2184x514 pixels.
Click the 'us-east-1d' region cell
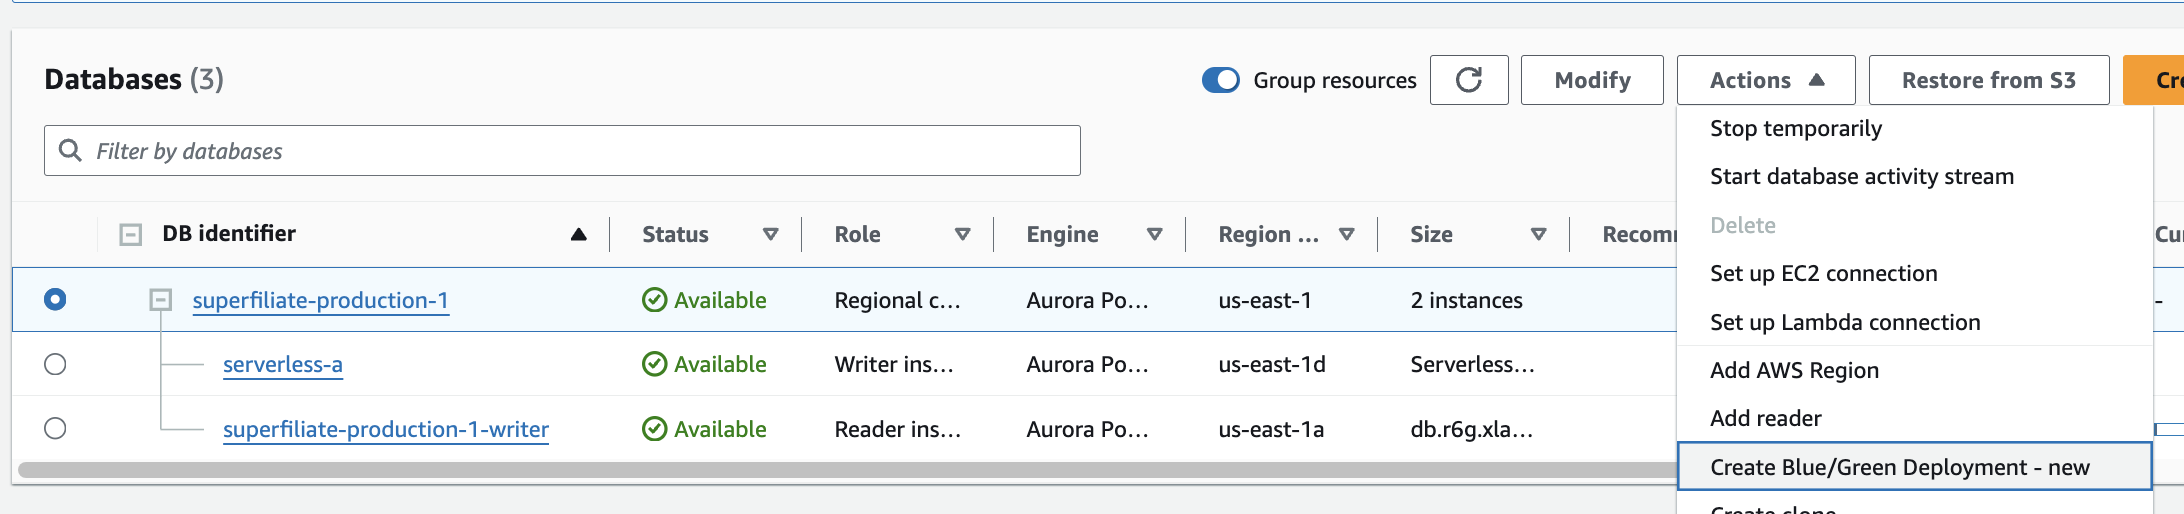(x=1272, y=364)
